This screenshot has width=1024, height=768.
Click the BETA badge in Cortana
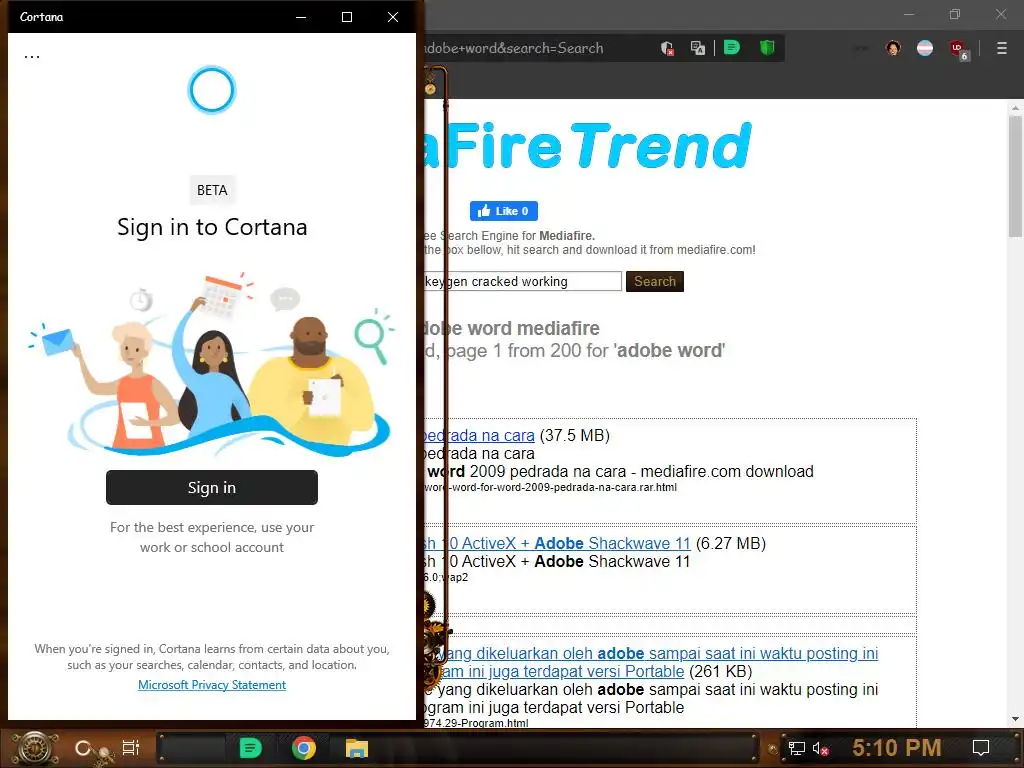tap(212, 190)
